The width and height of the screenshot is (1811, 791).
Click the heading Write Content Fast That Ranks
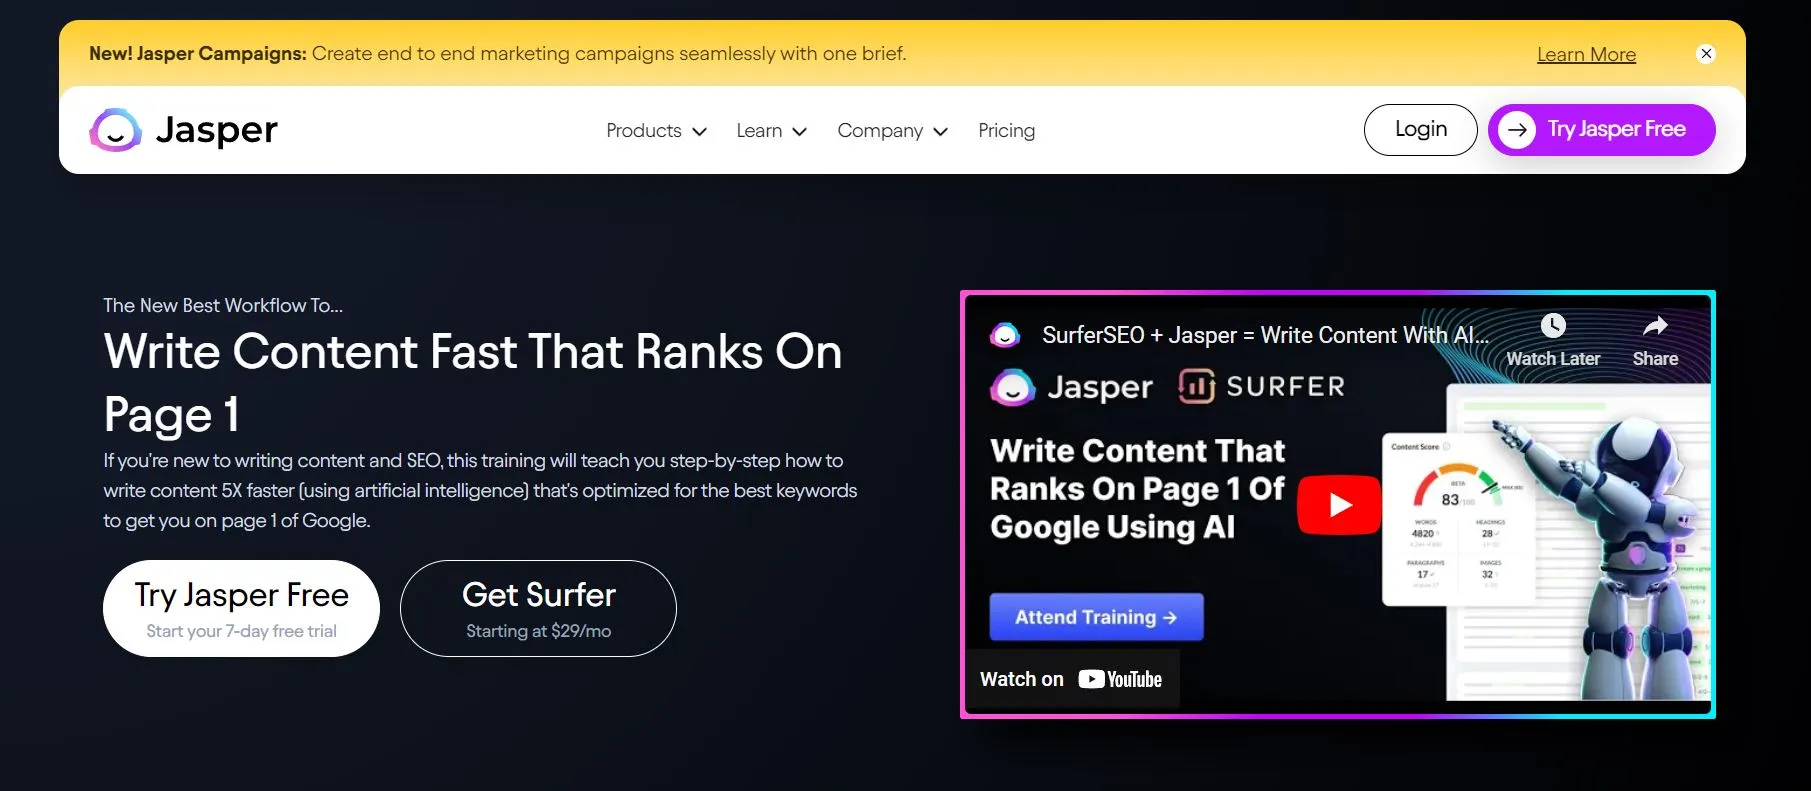coord(473,383)
